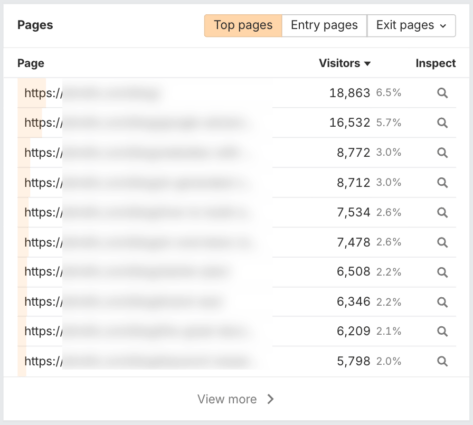Inspect the page with 6,209 visitors
Image resolution: width=473 pixels, height=425 pixels.
click(x=442, y=331)
